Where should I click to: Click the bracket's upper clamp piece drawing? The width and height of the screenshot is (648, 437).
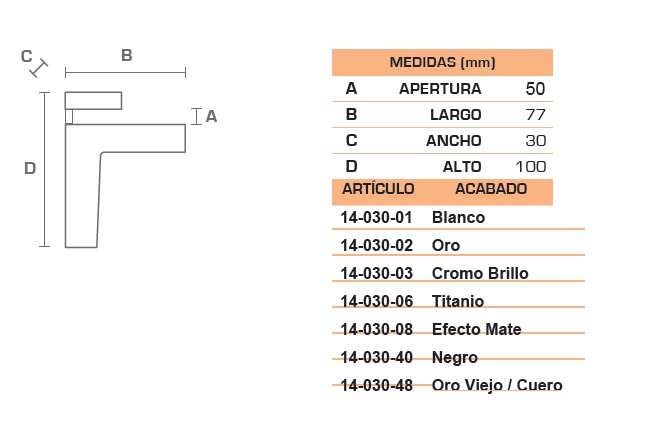click(93, 101)
